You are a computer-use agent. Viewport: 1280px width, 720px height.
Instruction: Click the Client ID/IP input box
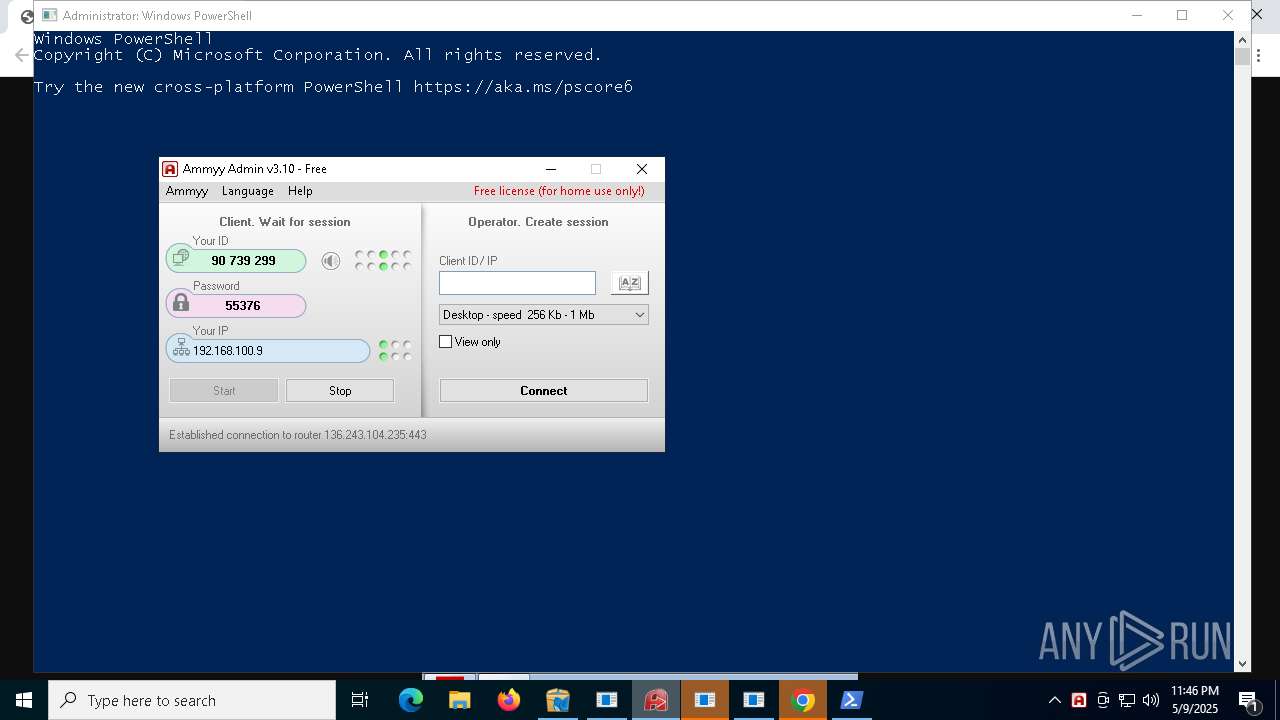[517, 283]
